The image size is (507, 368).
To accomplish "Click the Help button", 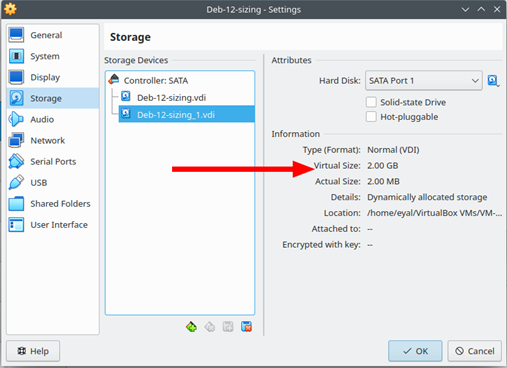I will click(x=33, y=351).
